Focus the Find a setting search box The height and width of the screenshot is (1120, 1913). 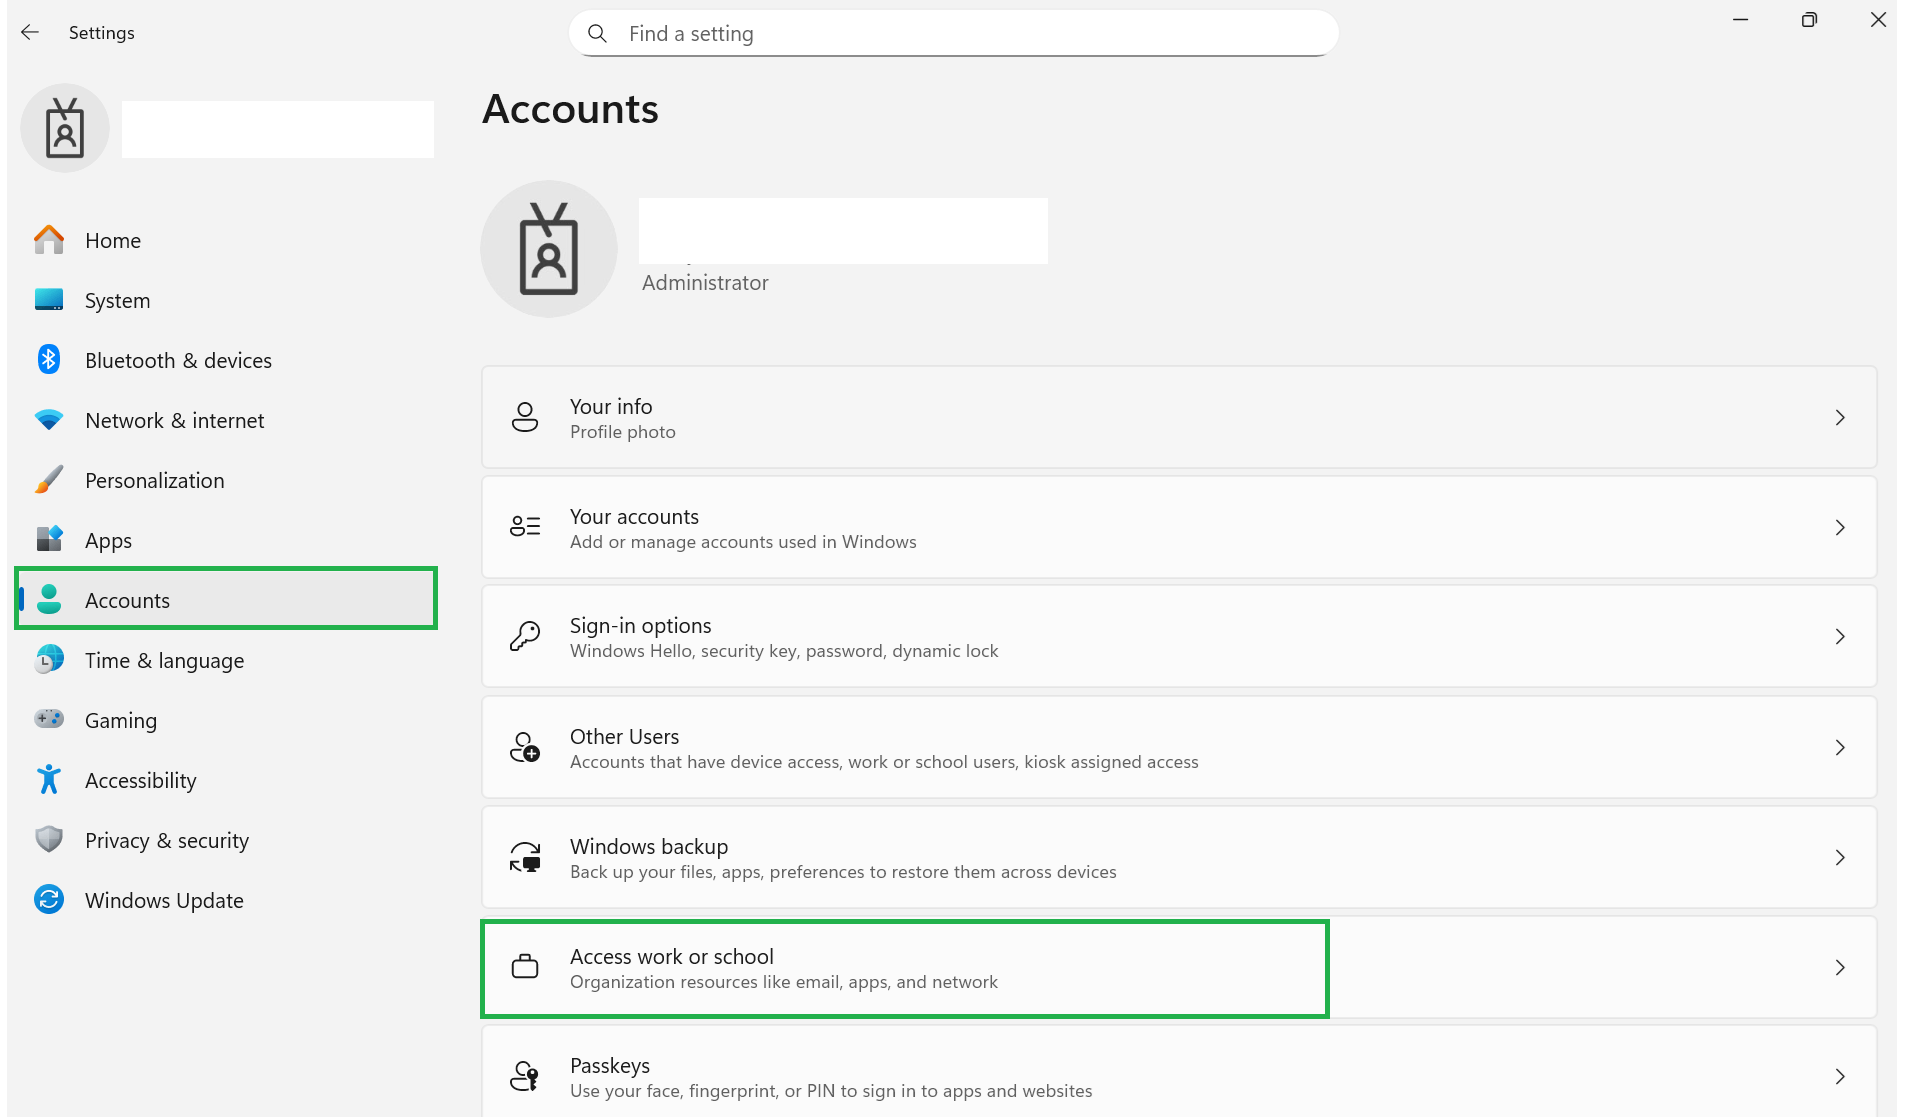click(954, 34)
